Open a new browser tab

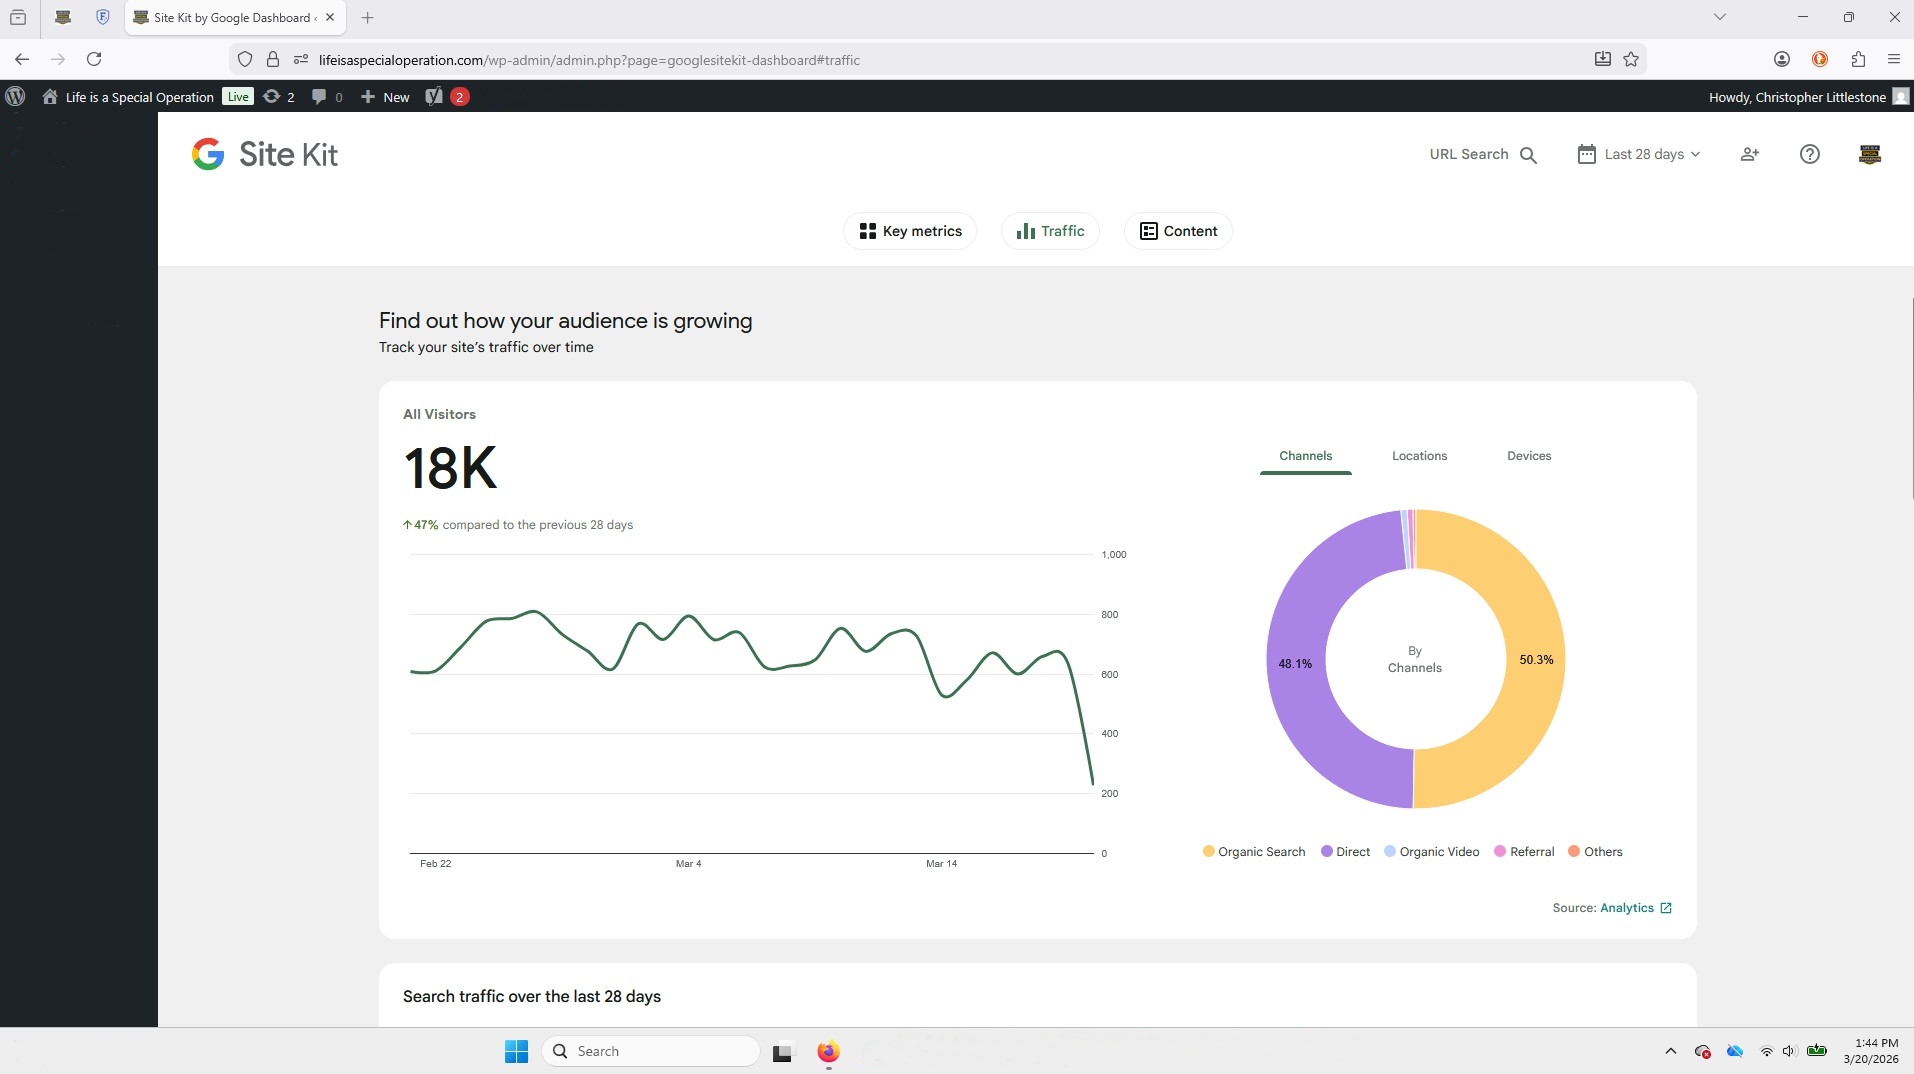[368, 18]
